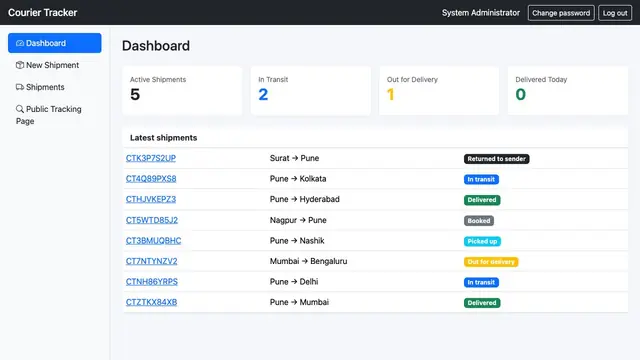
Task: Click Delivered badge for Pune → Mumbai
Action: pos(482,303)
